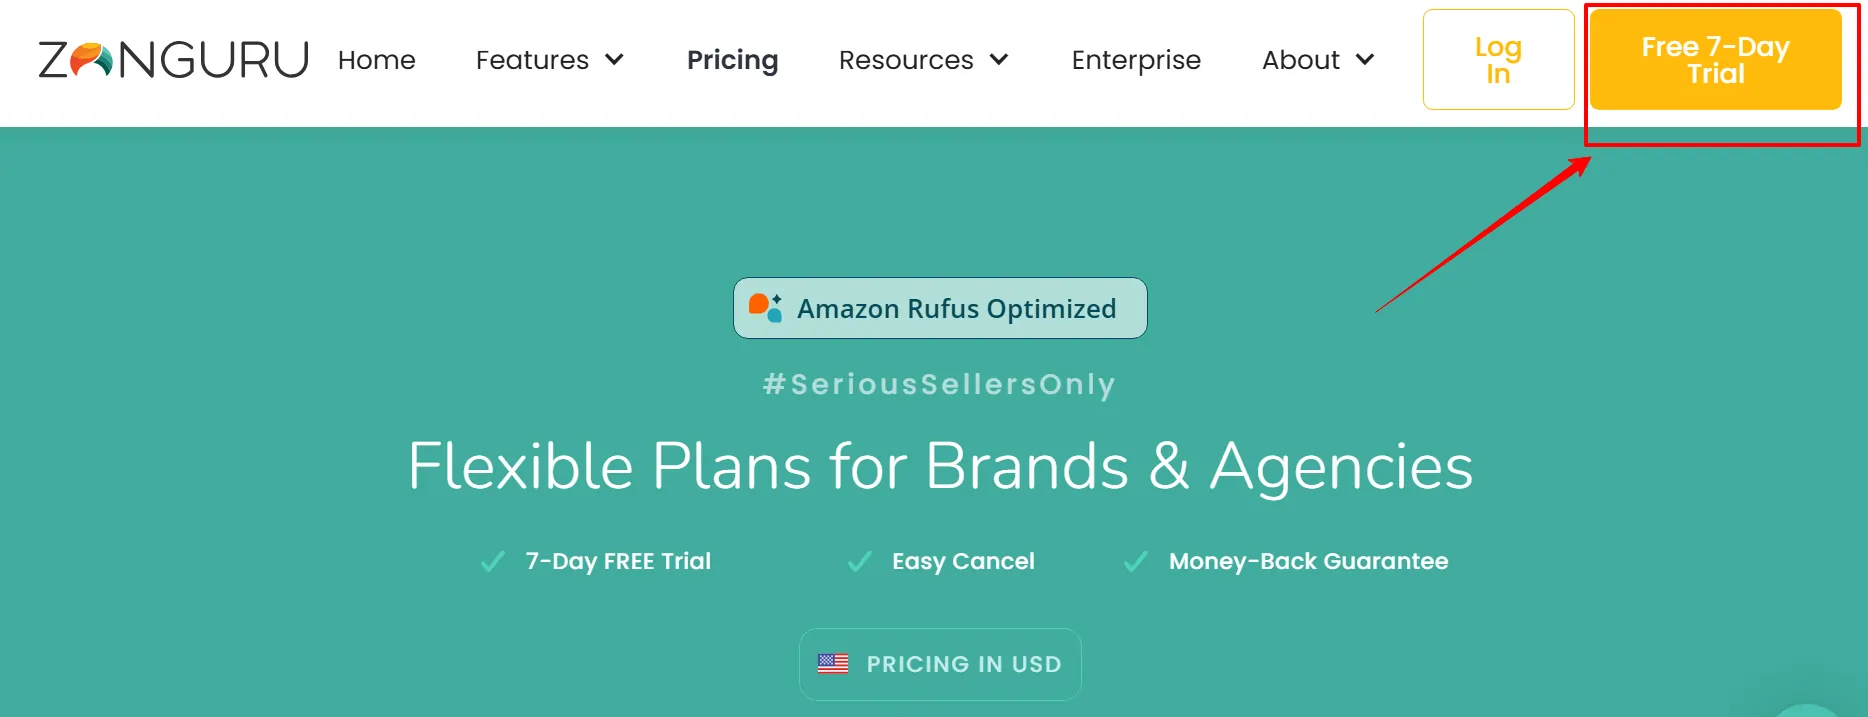Expand the Features dropdown chevron
The image size is (1868, 717).
(615, 60)
